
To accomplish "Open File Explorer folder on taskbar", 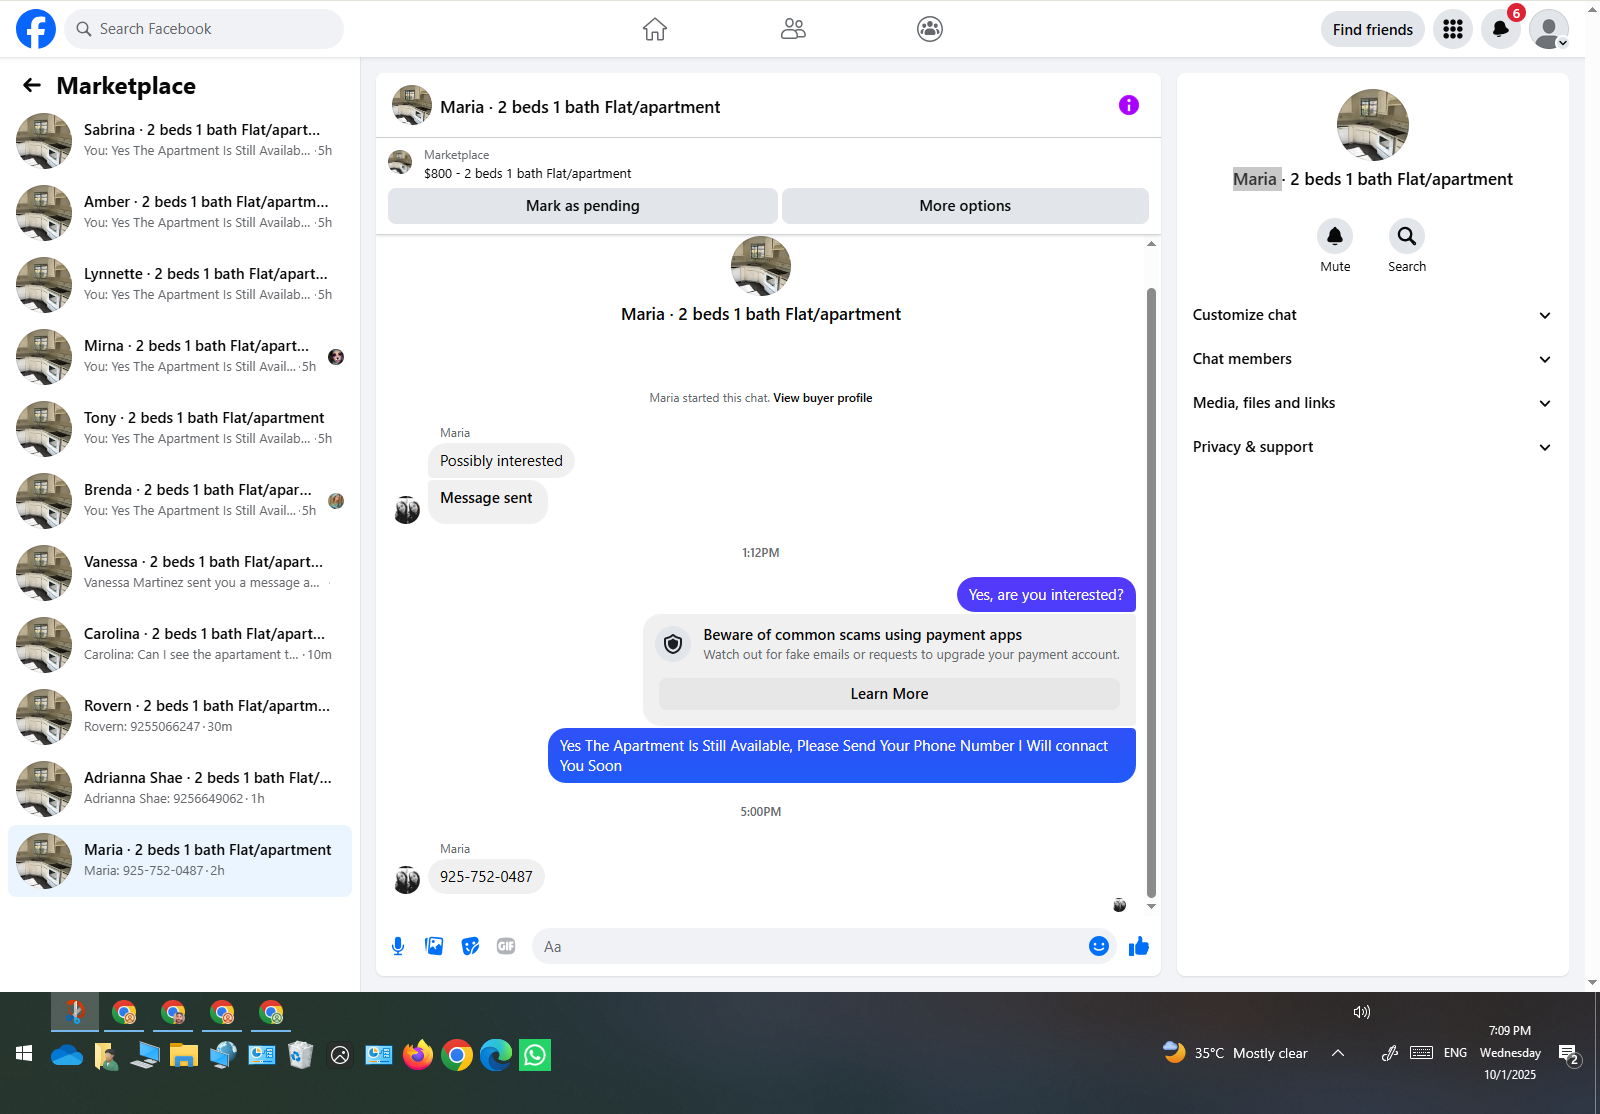I will [184, 1055].
